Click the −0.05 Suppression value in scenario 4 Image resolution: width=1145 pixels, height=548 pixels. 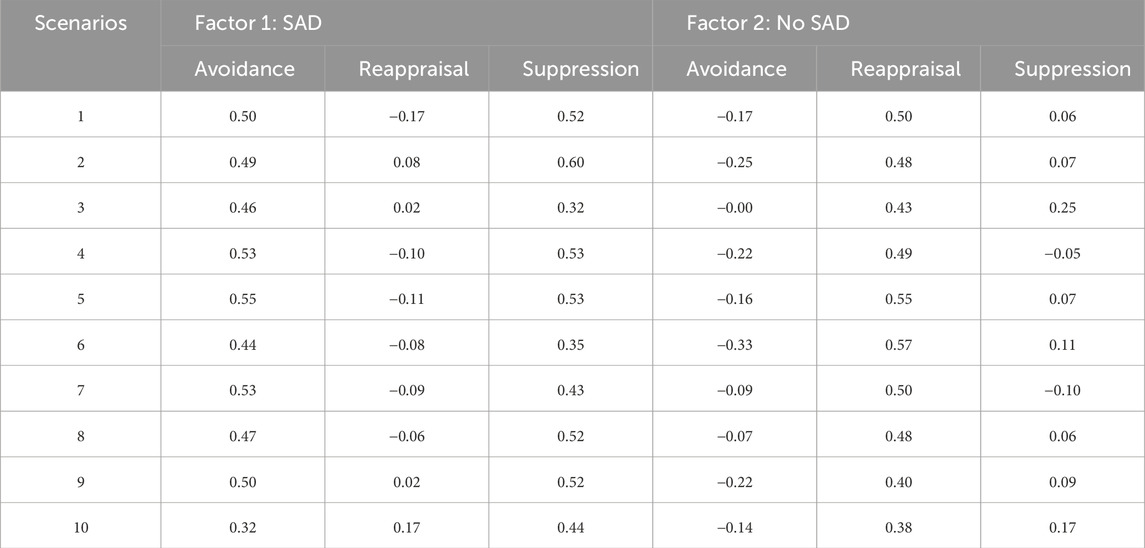coord(1062,254)
